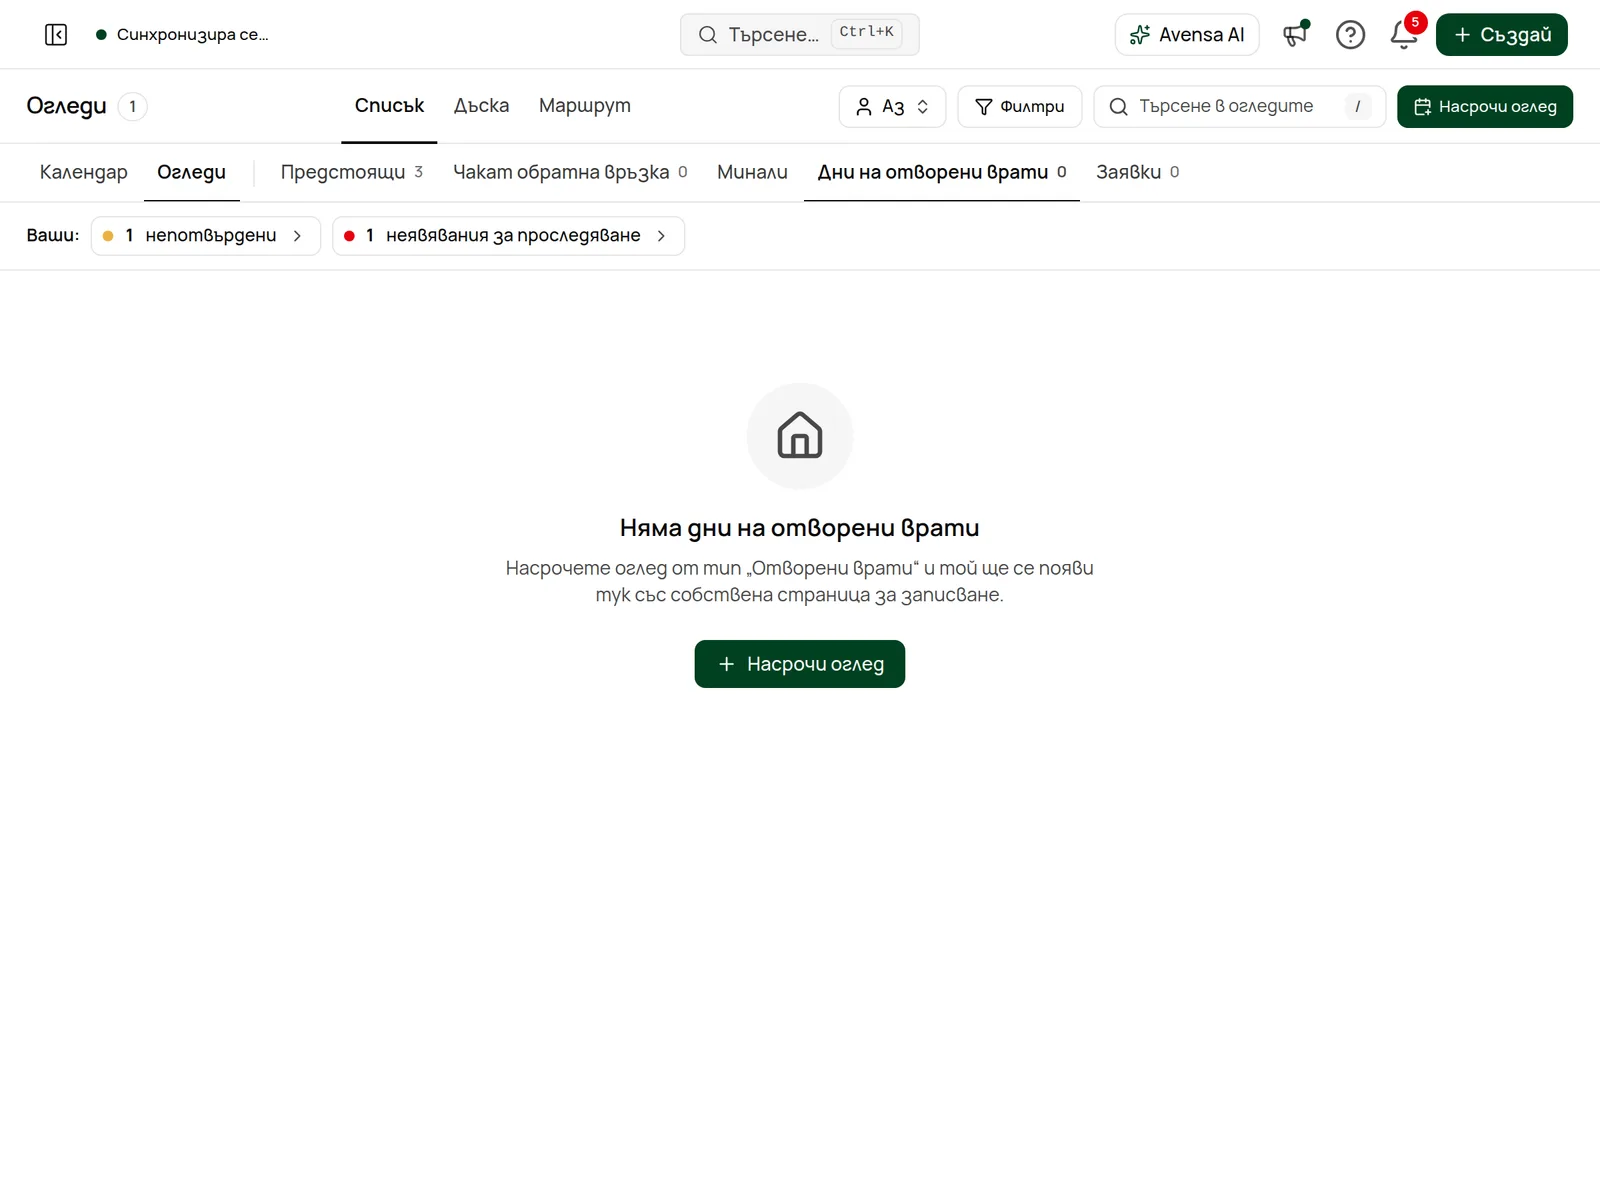Image resolution: width=1600 pixels, height=1200 pixels.
Task: Focus the global Търсене search box
Action: (x=800, y=35)
